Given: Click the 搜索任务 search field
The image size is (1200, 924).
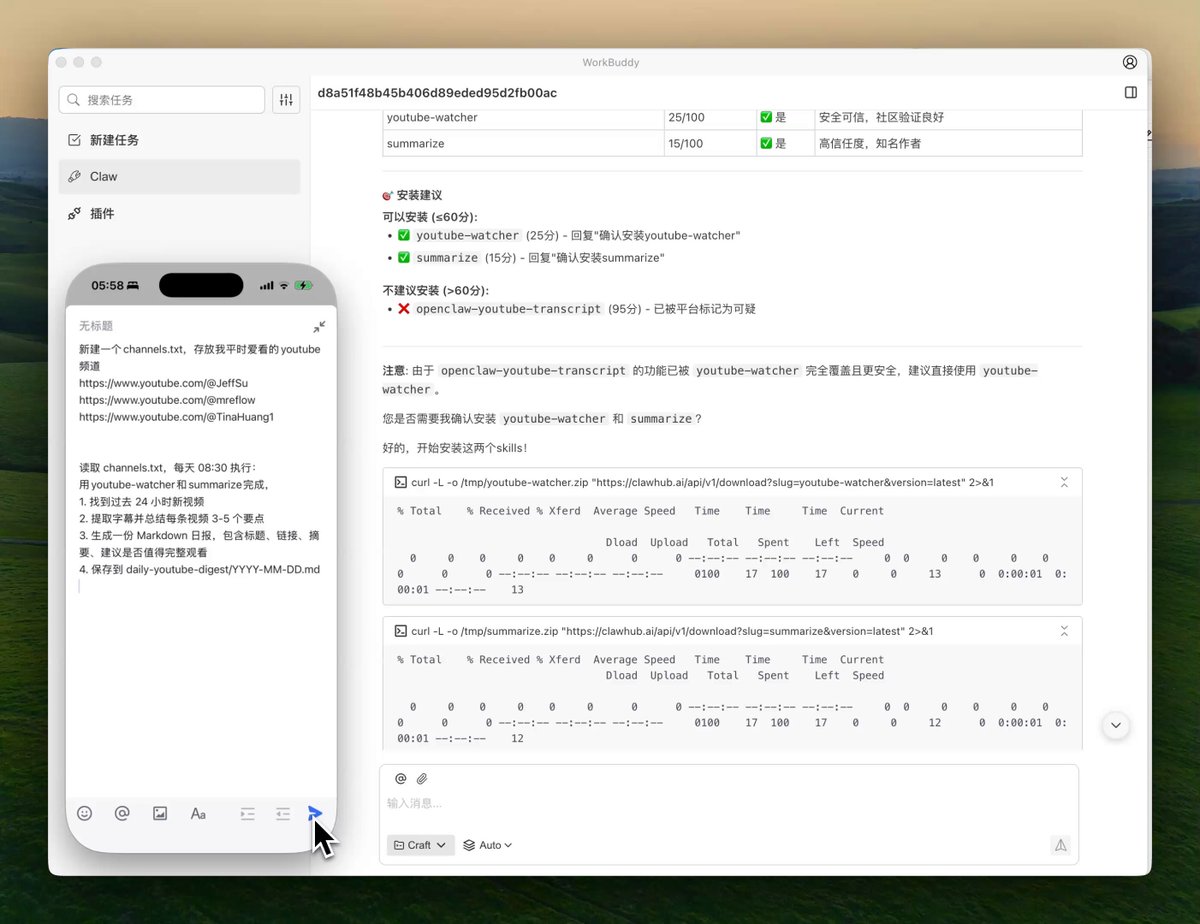Looking at the screenshot, I should pos(162,100).
